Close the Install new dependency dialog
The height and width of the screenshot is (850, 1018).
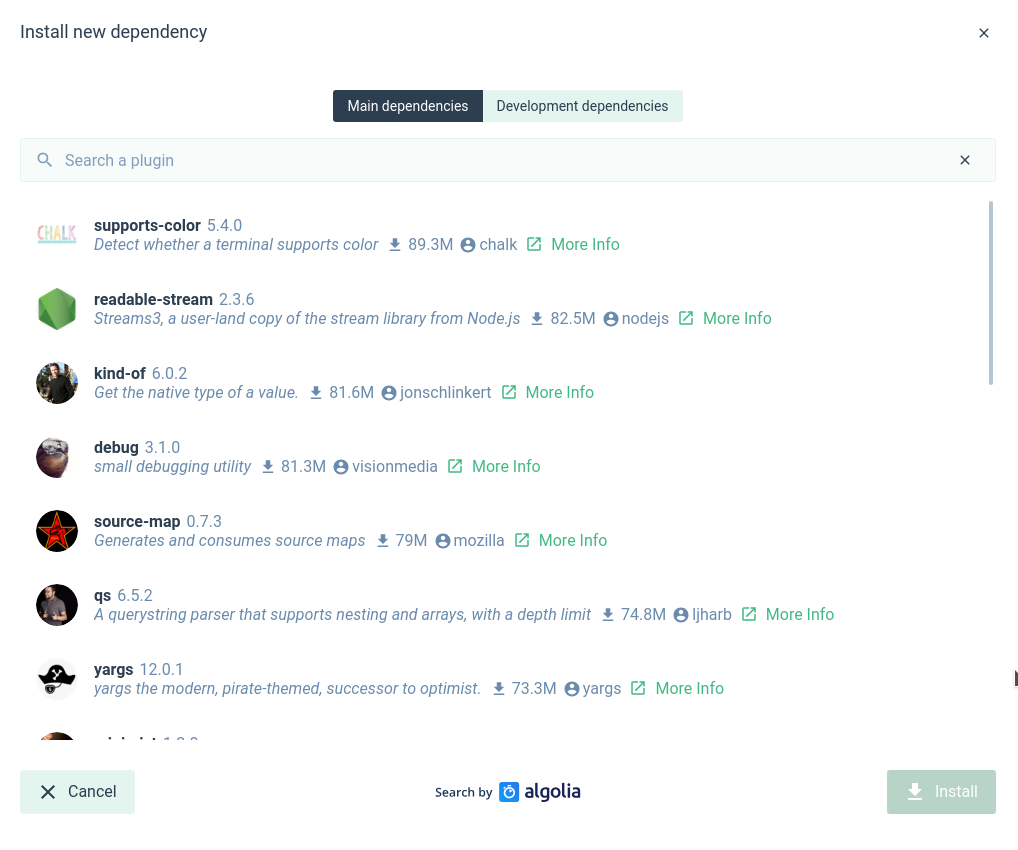(984, 33)
